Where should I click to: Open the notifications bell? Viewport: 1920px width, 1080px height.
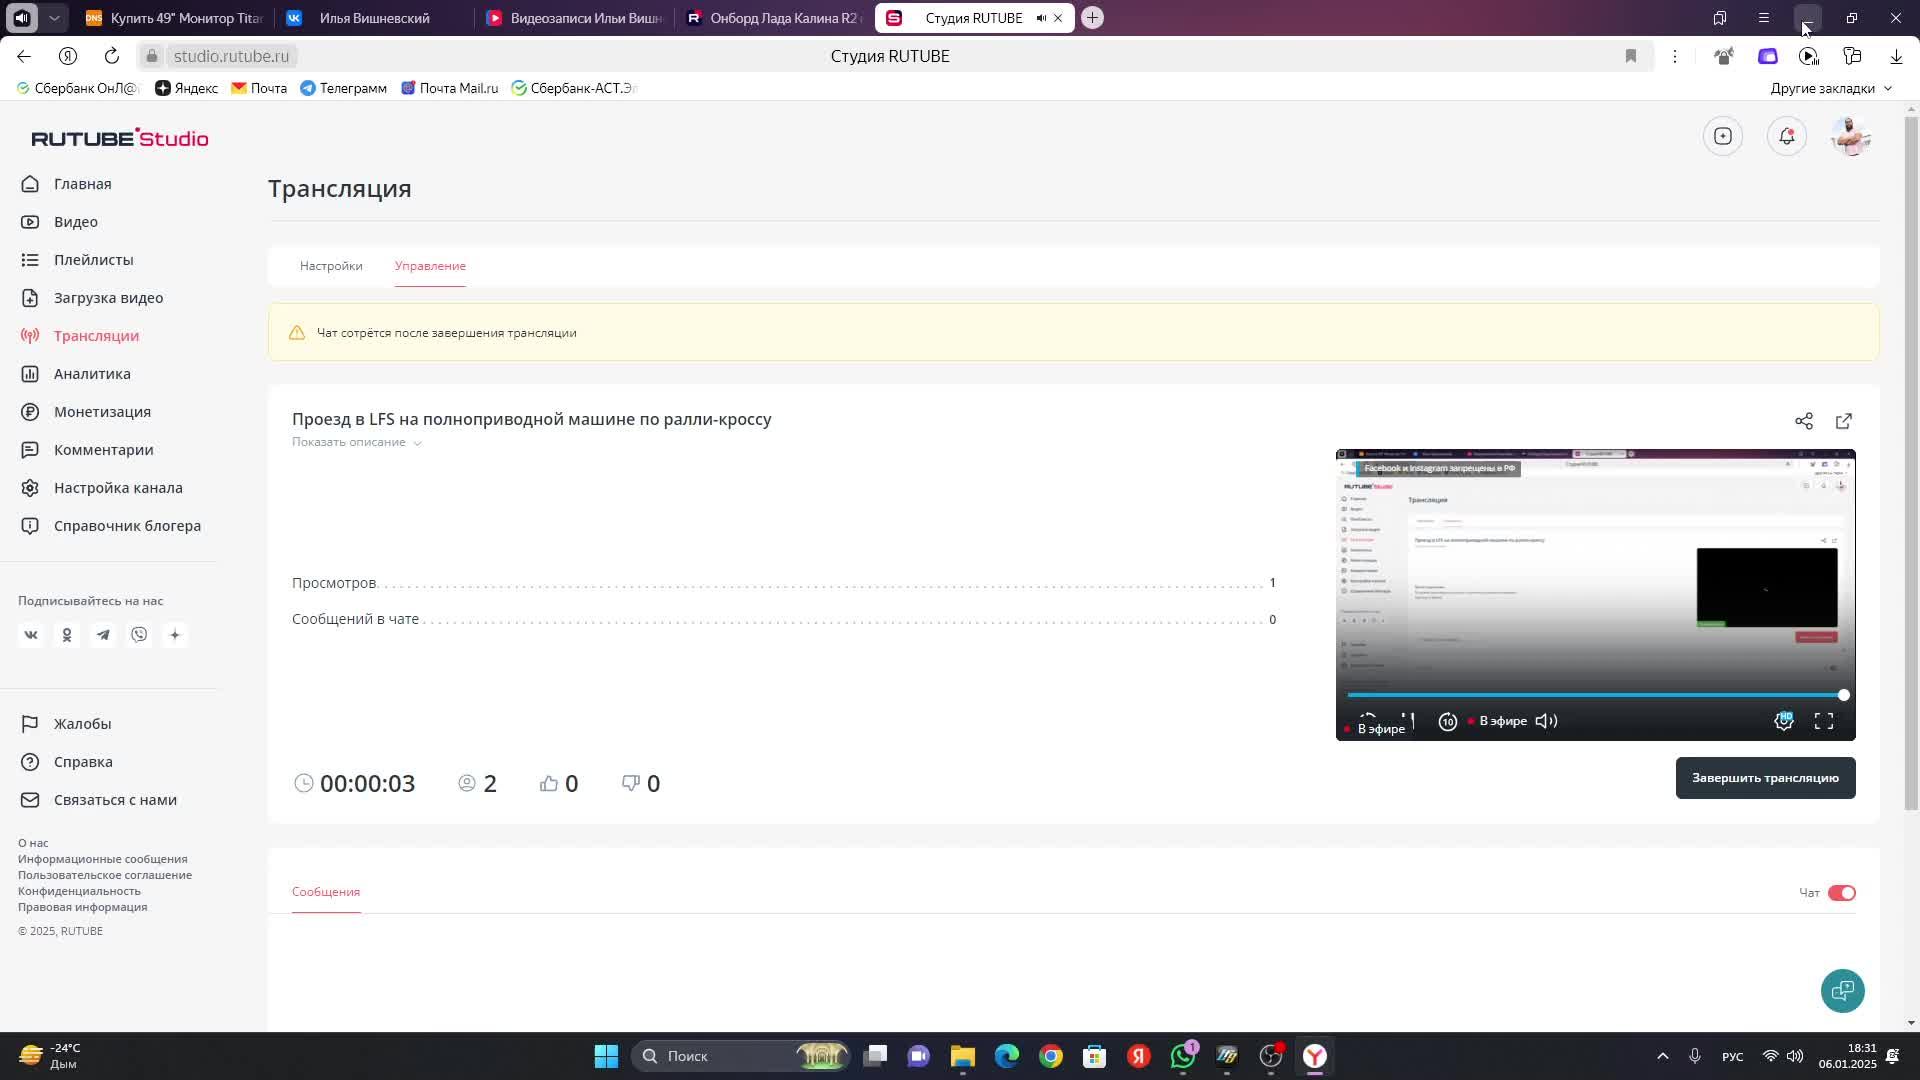point(1786,136)
